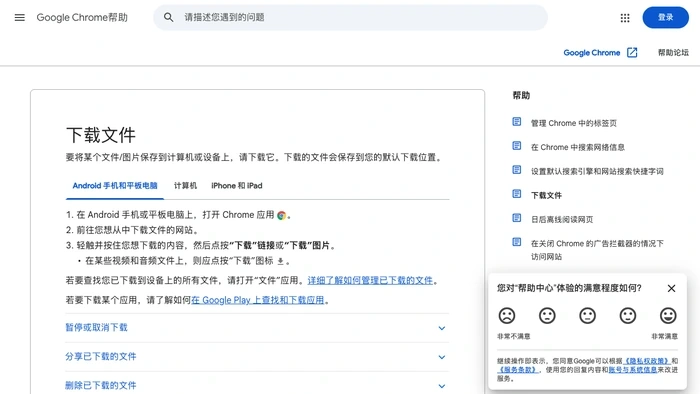Image resolution: width=700 pixels, height=394 pixels.
Task: Switch to the 计算机 tab
Action: tap(185, 186)
